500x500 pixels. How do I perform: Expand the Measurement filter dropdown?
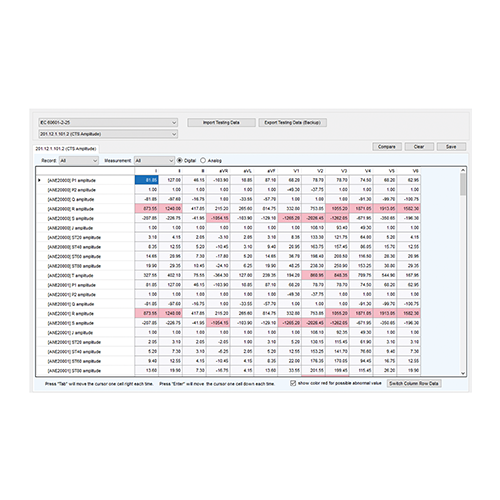tap(154, 161)
